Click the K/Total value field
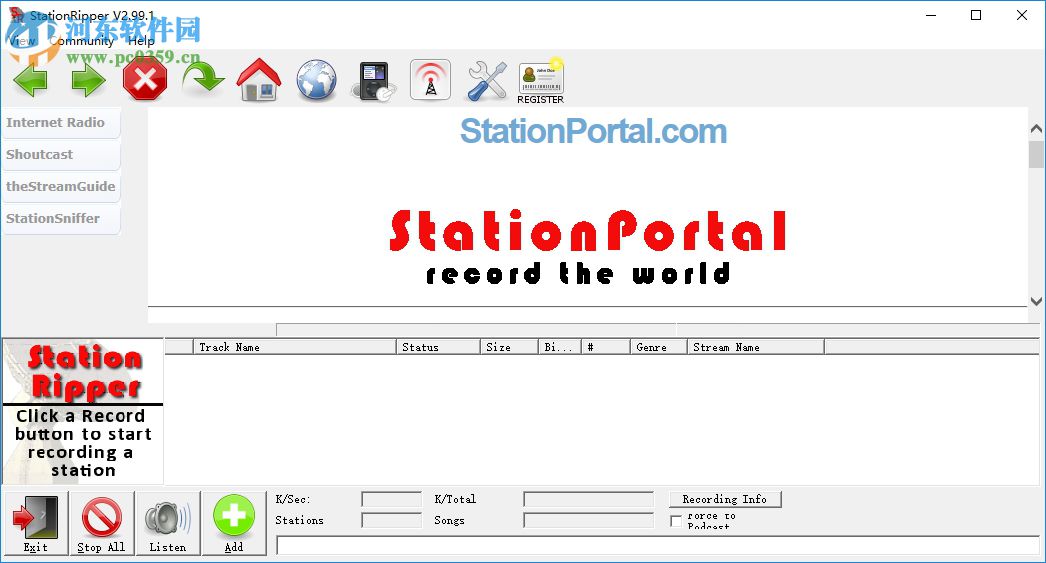This screenshot has height=563, width=1046. [588, 499]
